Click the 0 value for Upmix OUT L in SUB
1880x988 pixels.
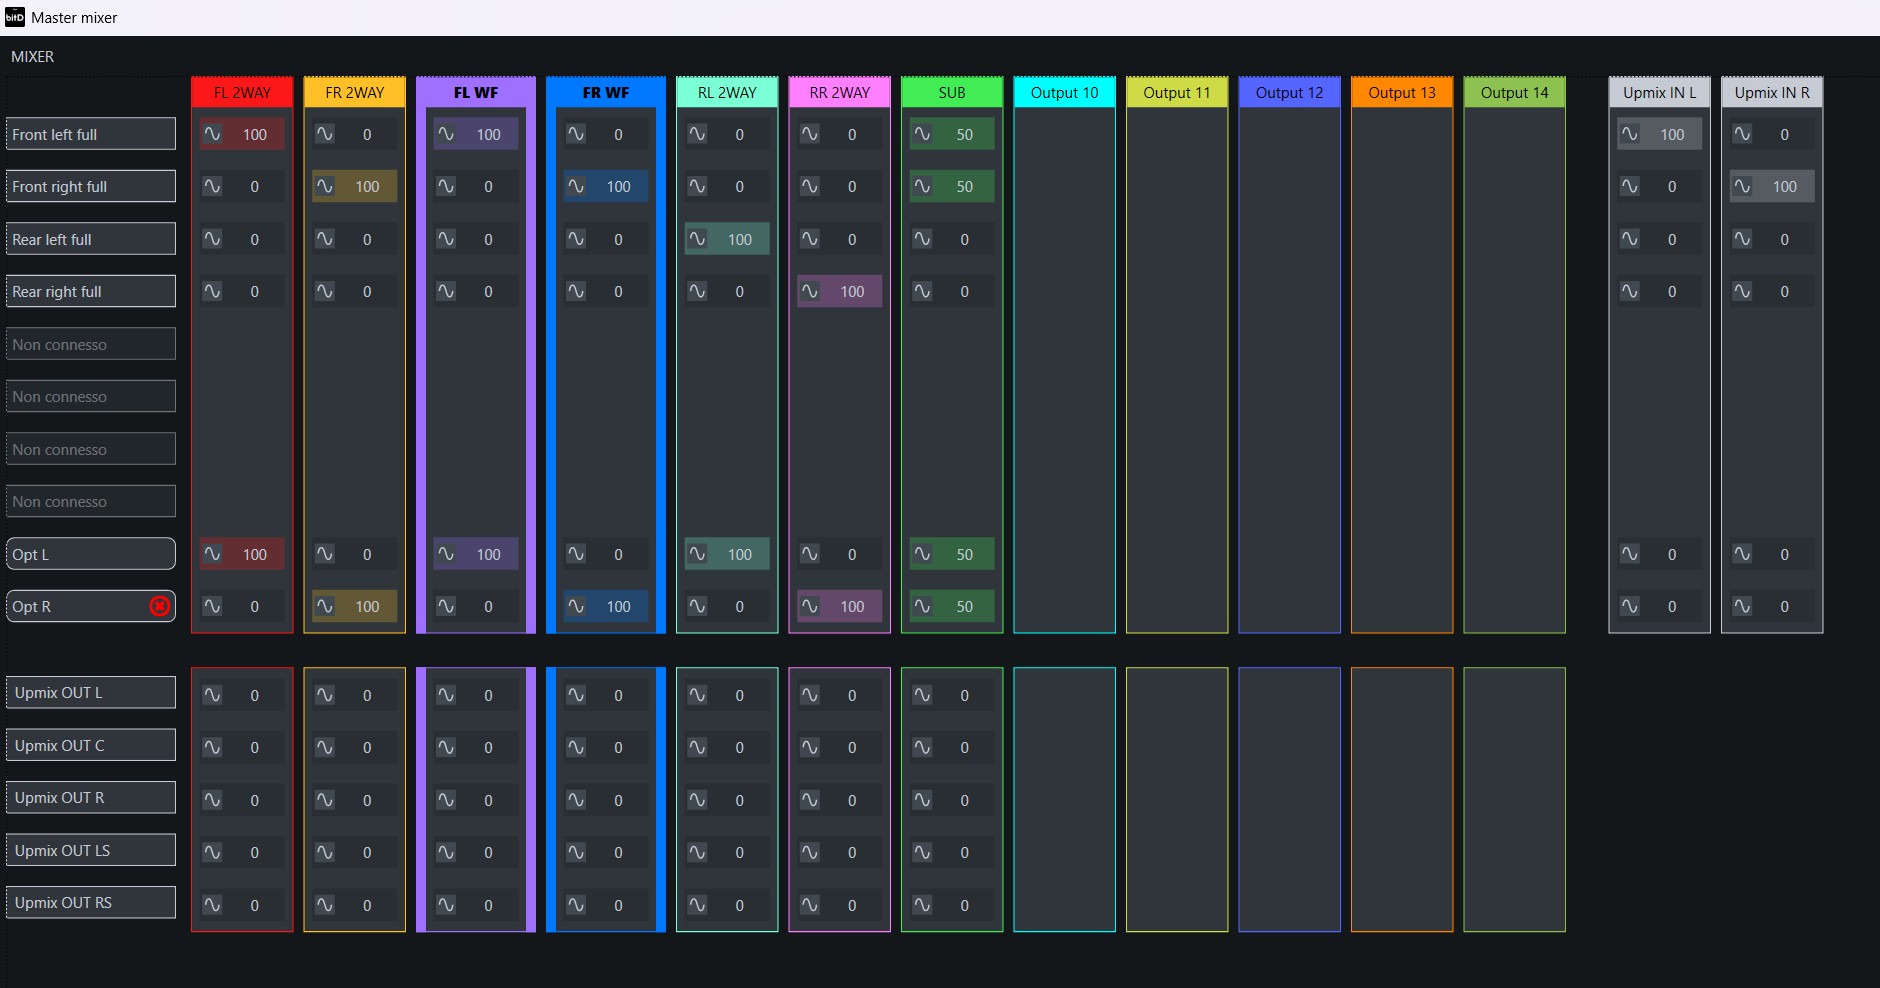pyautogui.click(x=964, y=695)
